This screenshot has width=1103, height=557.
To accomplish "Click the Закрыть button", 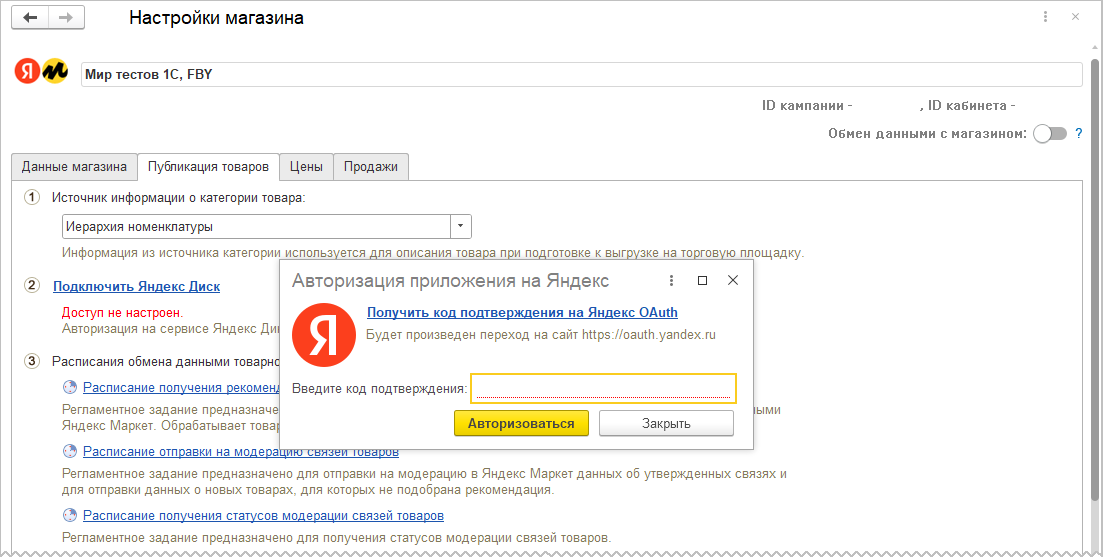I will 666,423.
